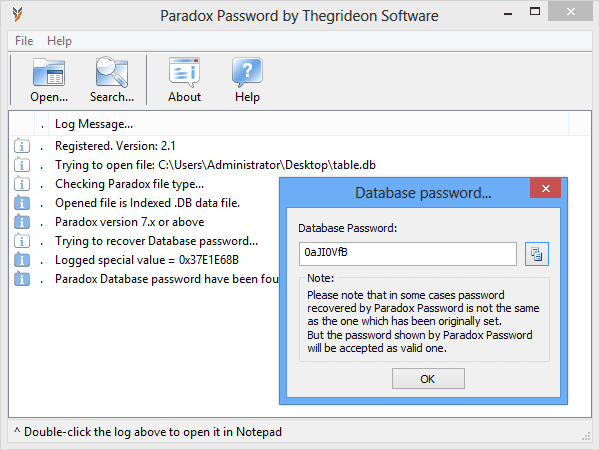Click inside the Database Password field
The width and height of the screenshot is (600, 450).
[x=408, y=254]
